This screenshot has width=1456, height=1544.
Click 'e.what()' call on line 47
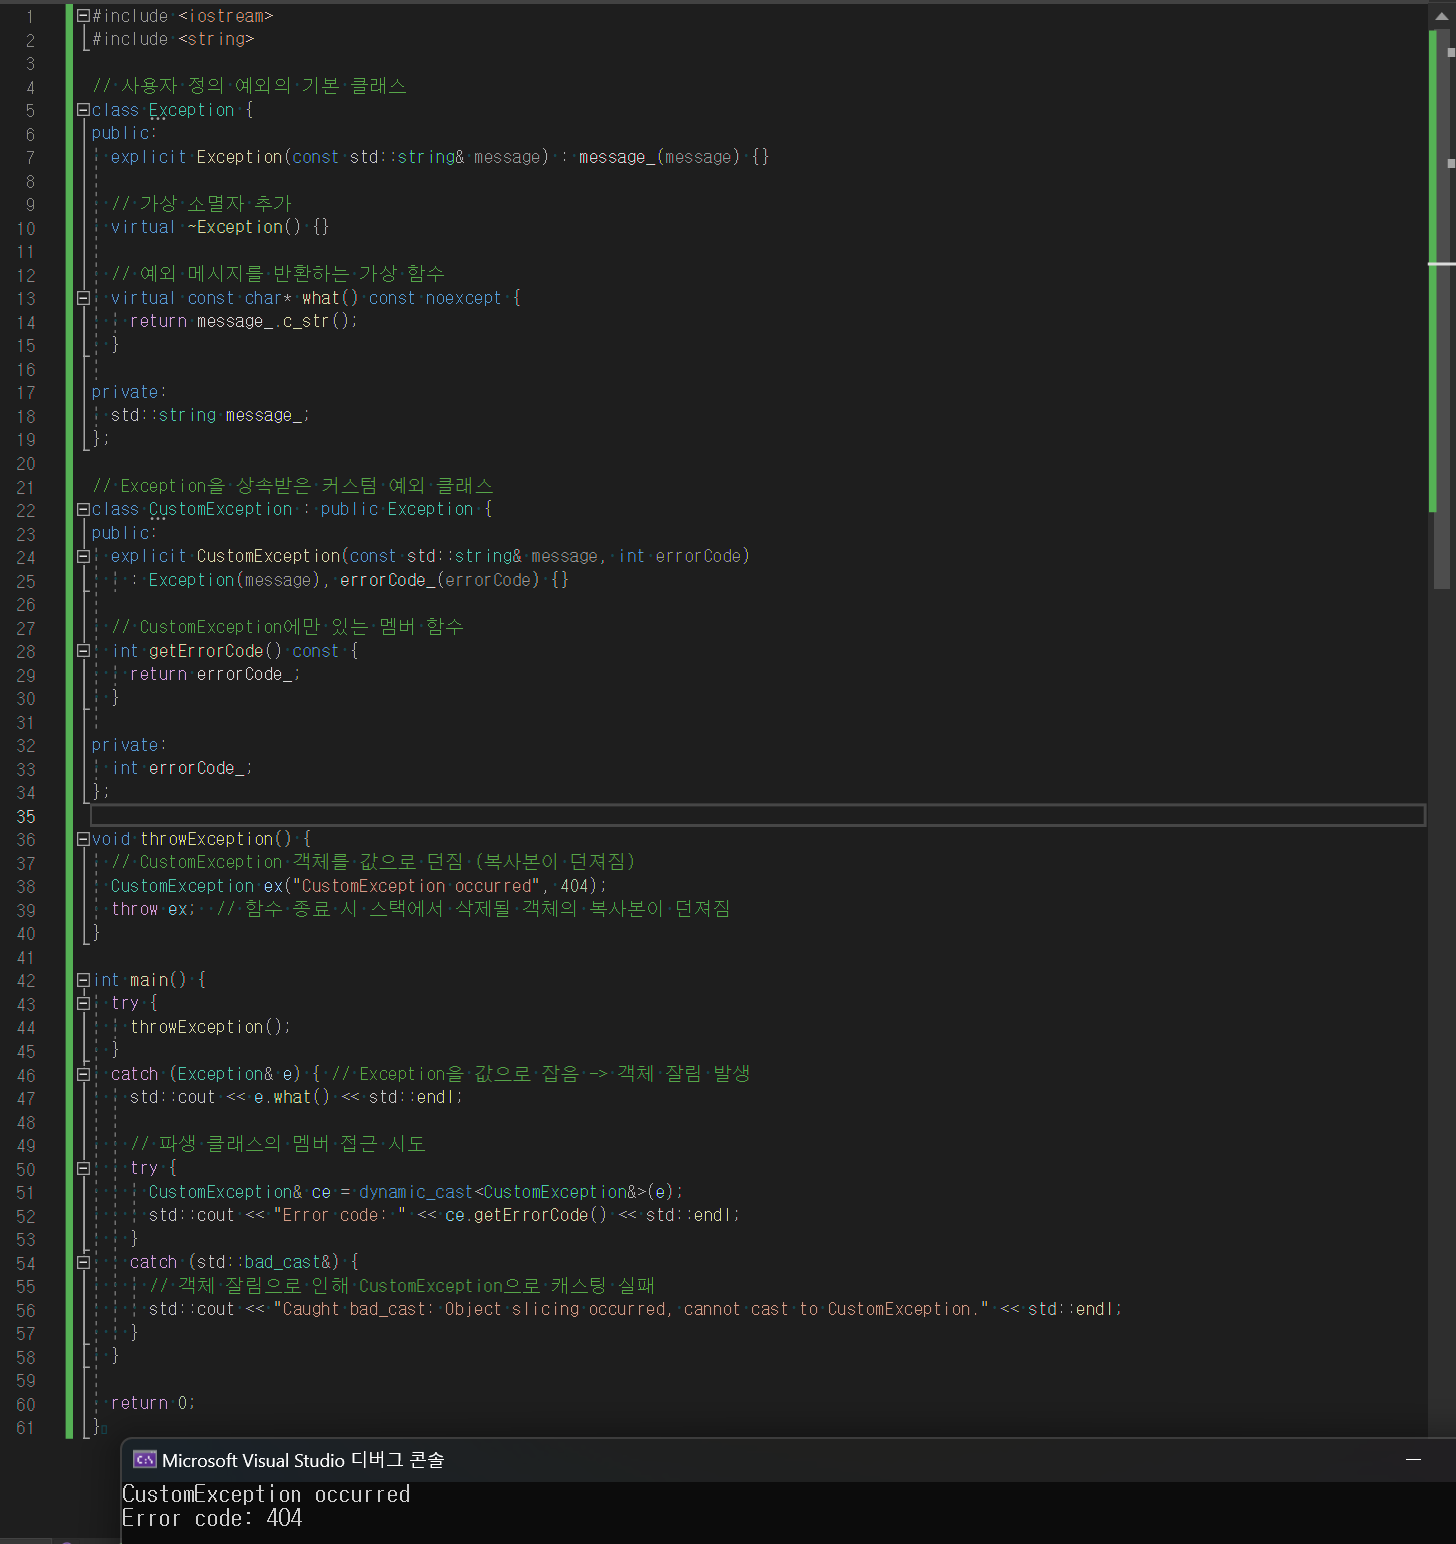pyautogui.click(x=292, y=1097)
